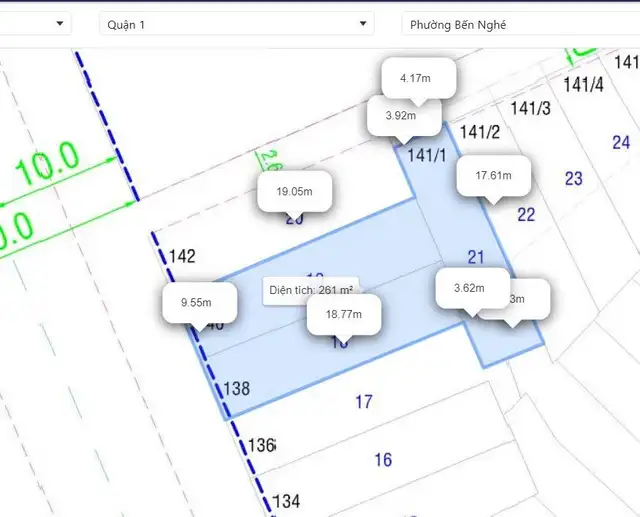Select parcel number 24 on map
This screenshot has height=517, width=640.
[621, 143]
